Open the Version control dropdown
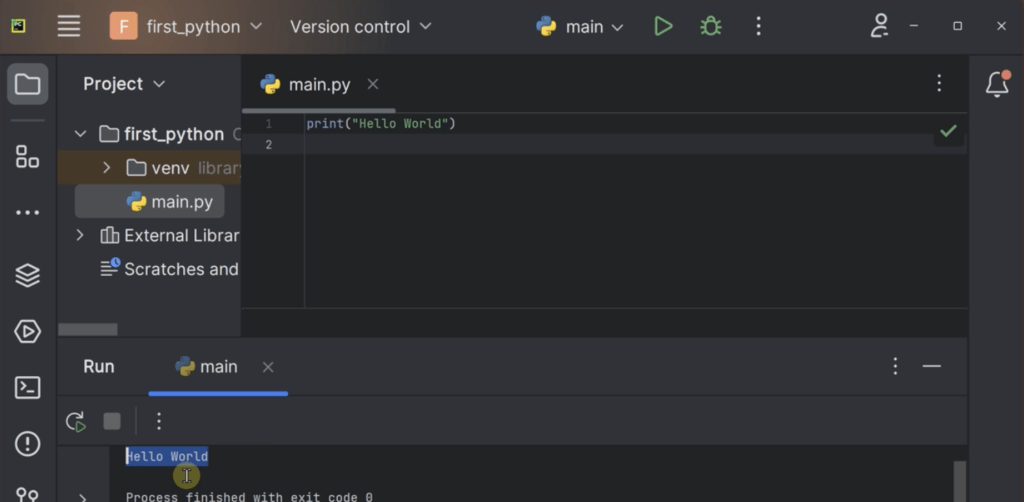The height and width of the screenshot is (502, 1024). coord(360,27)
